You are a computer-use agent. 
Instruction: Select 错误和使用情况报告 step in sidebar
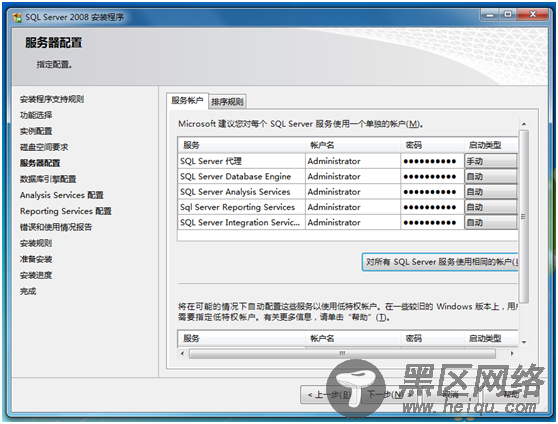56,227
